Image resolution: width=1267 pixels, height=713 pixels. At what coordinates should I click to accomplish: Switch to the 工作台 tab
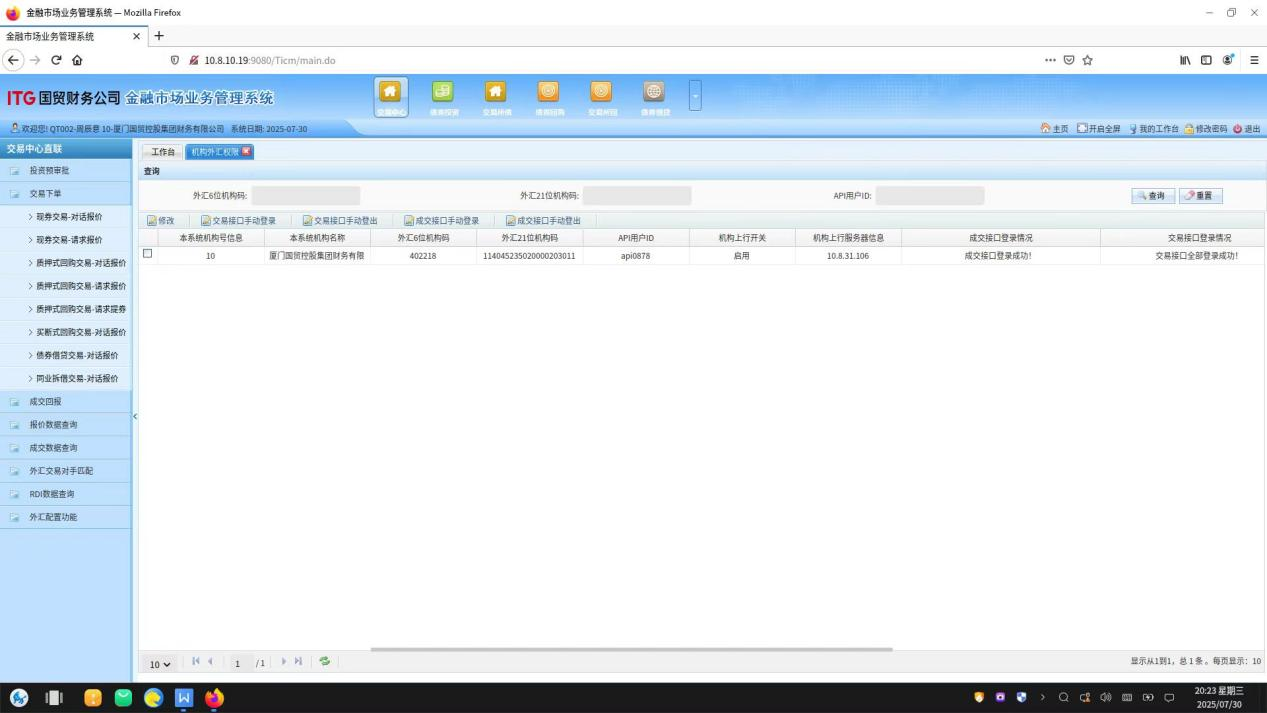point(163,152)
